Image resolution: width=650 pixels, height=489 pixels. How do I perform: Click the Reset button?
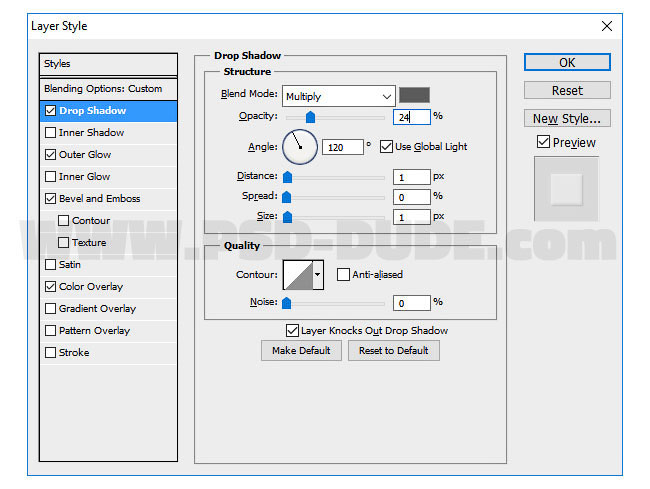[567, 90]
